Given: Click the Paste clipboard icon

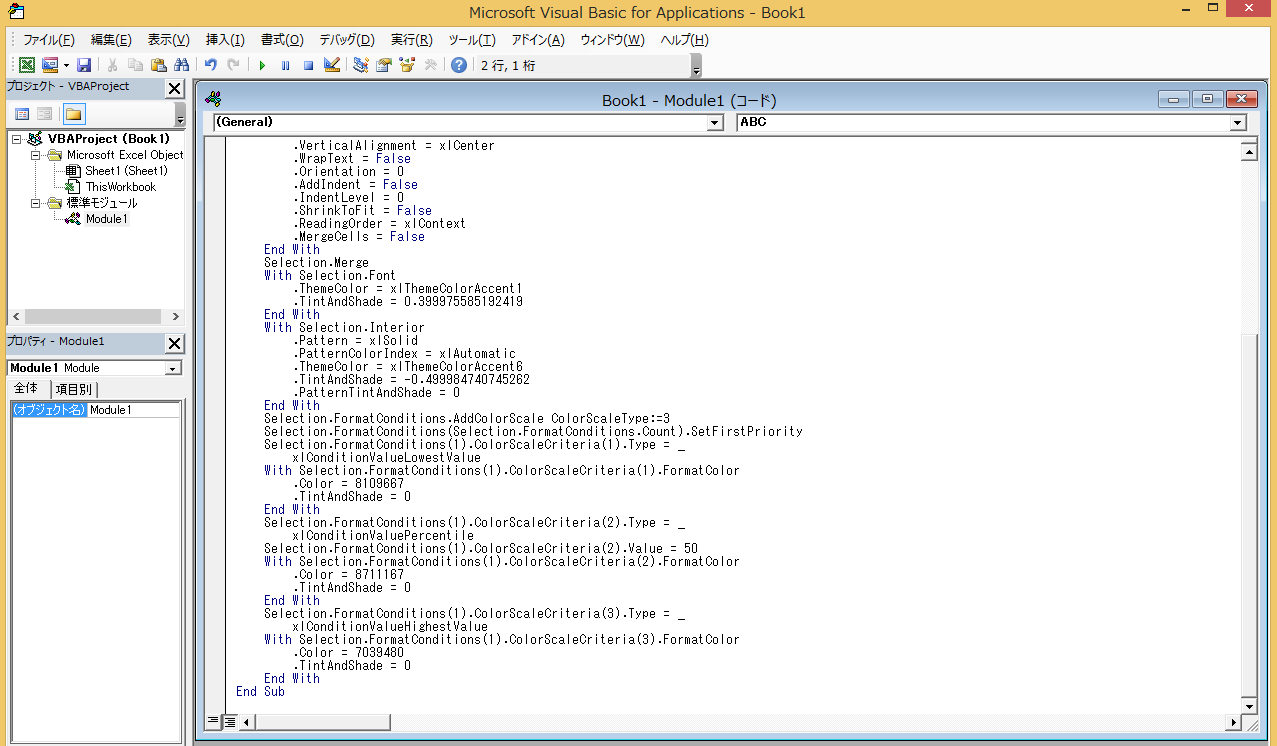Looking at the screenshot, I should tap(158, 65).
